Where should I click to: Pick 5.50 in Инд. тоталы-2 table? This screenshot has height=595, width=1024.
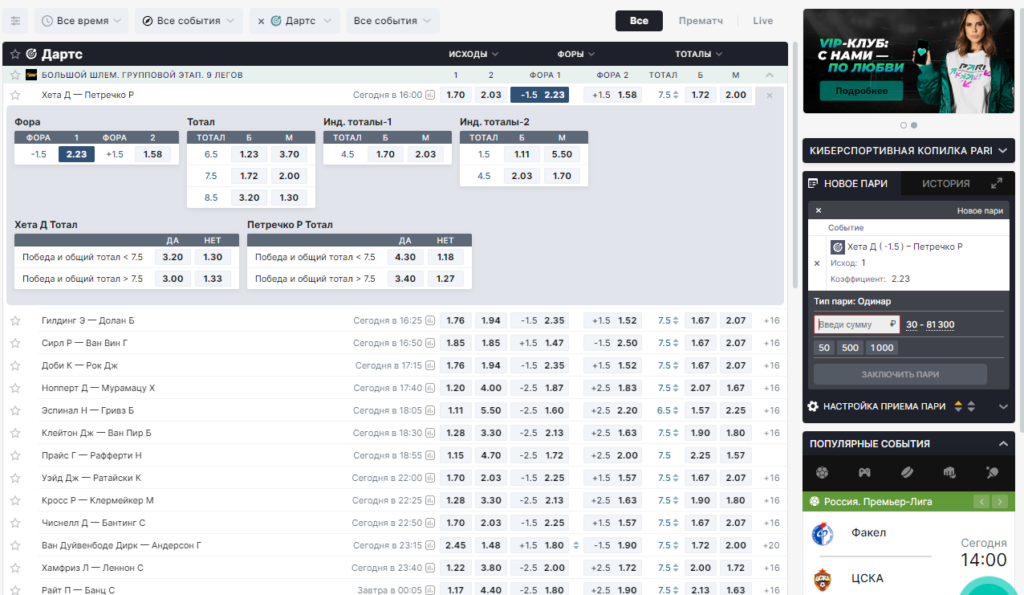[562, 154]
